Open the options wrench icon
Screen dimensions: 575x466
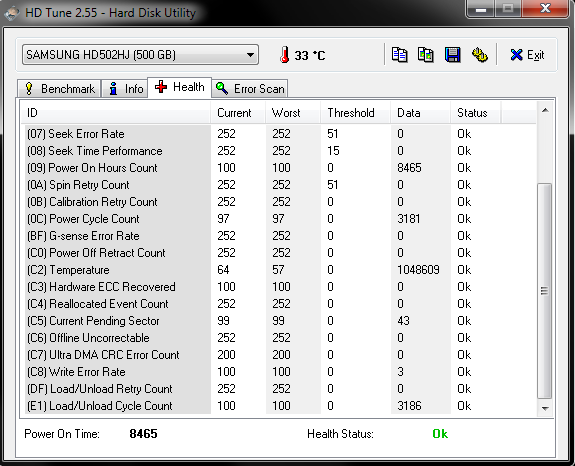coord(479,55)
